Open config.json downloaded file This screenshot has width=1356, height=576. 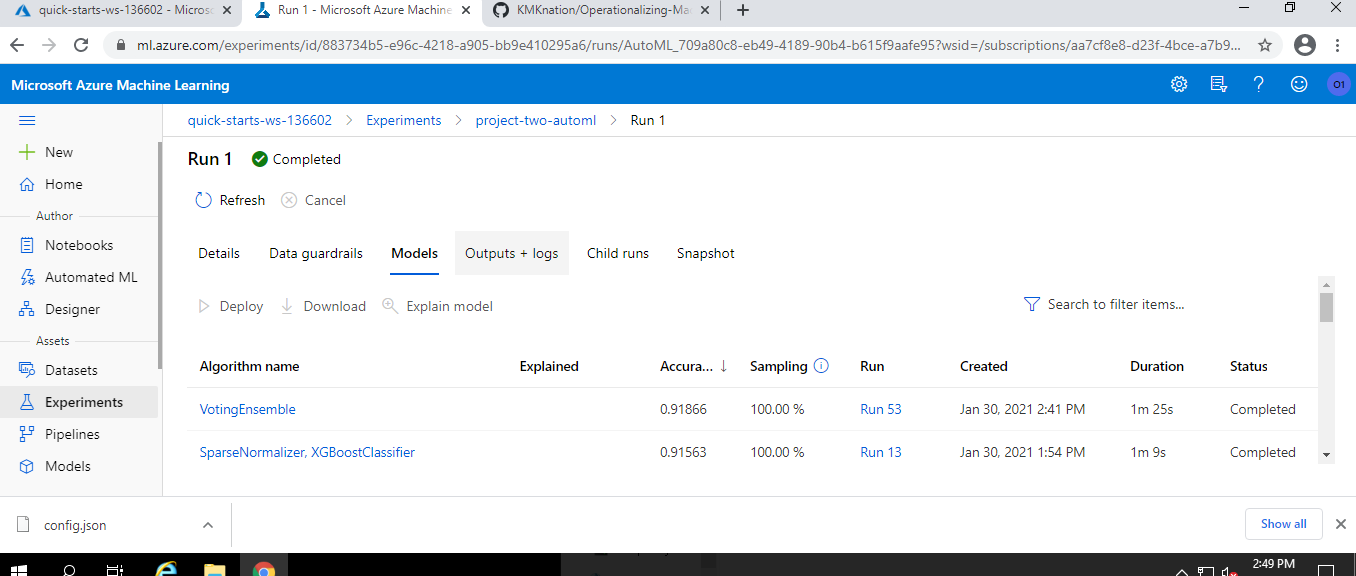[75, 525]
